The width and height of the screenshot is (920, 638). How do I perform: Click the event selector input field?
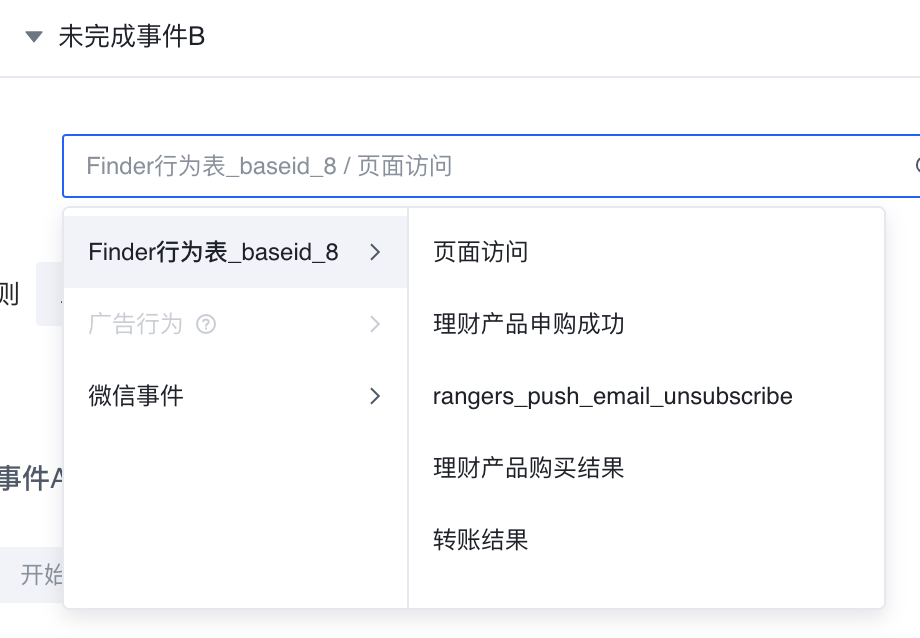pos(480,166)
